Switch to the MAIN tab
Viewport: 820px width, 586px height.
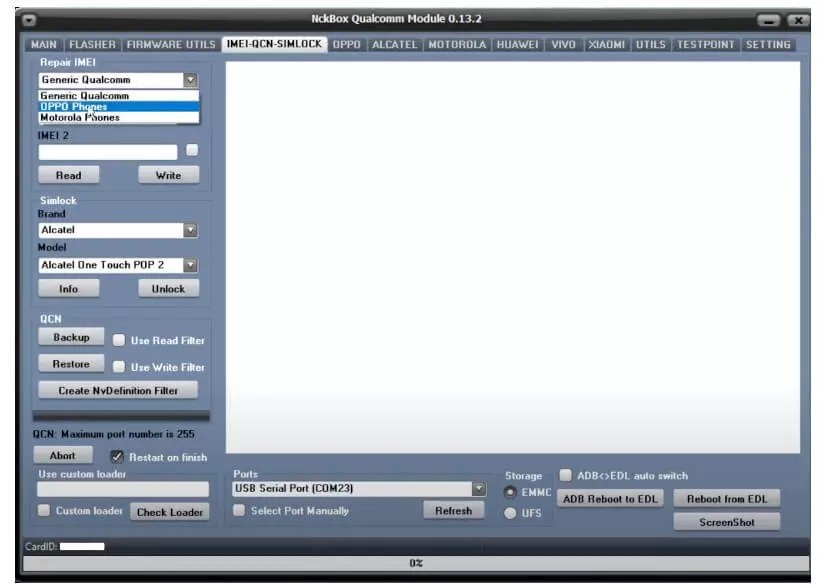point(43,44)
